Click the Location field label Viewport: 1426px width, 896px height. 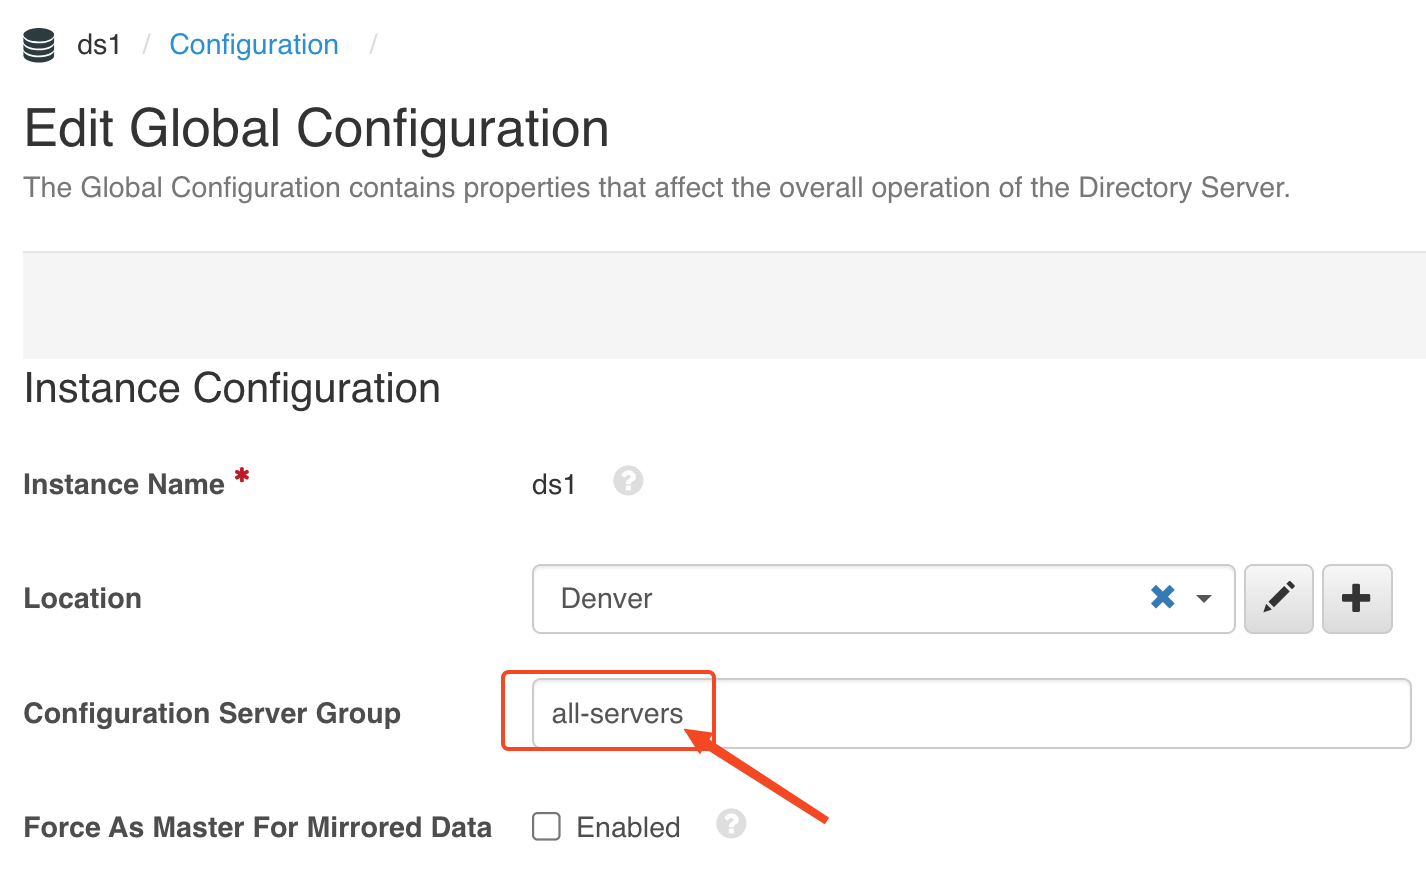82,598
